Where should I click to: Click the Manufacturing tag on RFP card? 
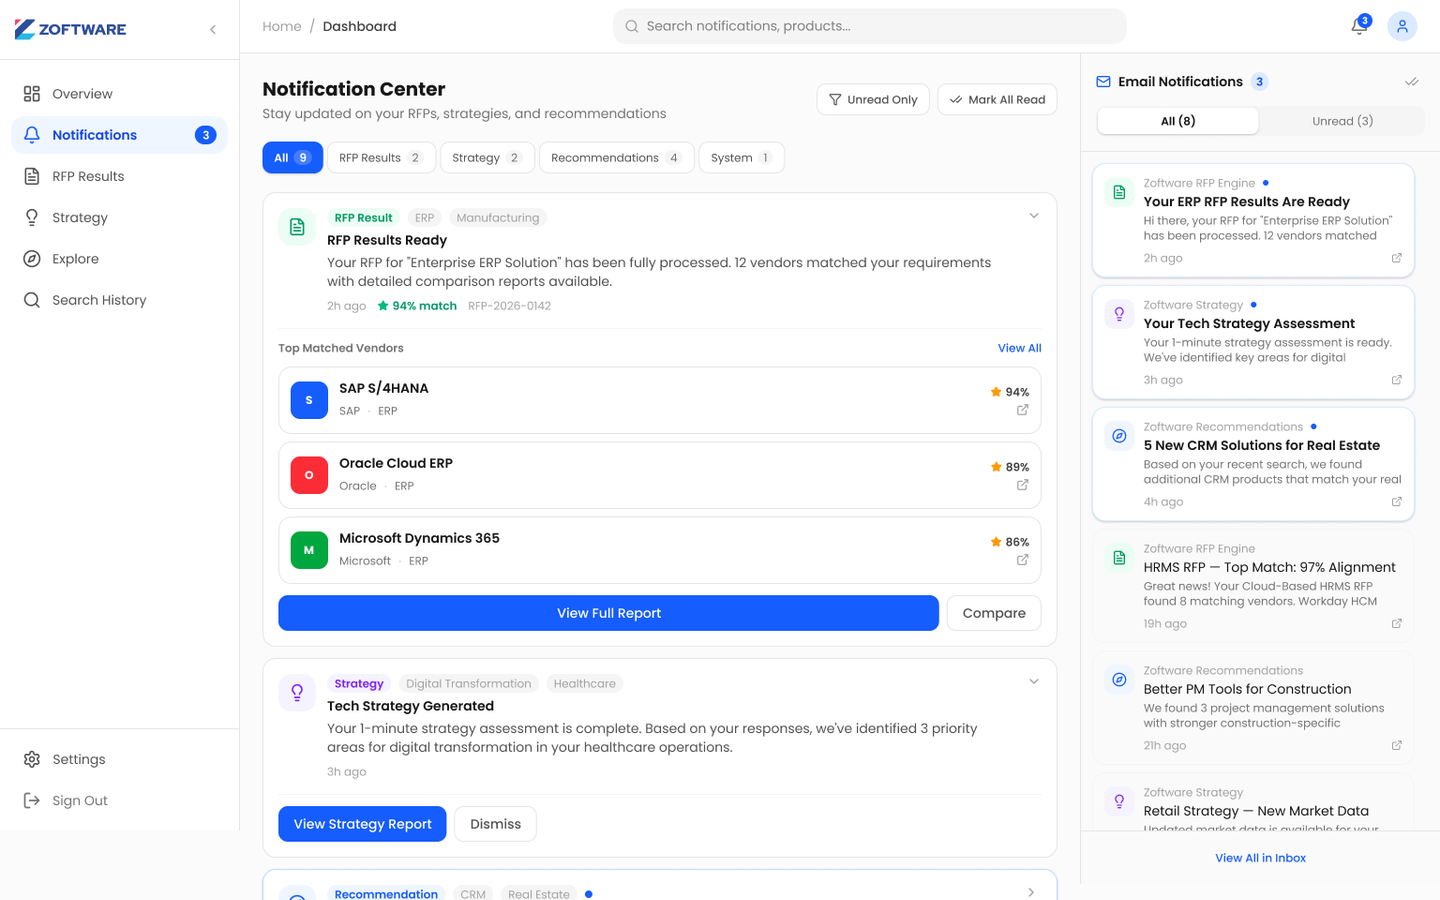pos(498,218)
